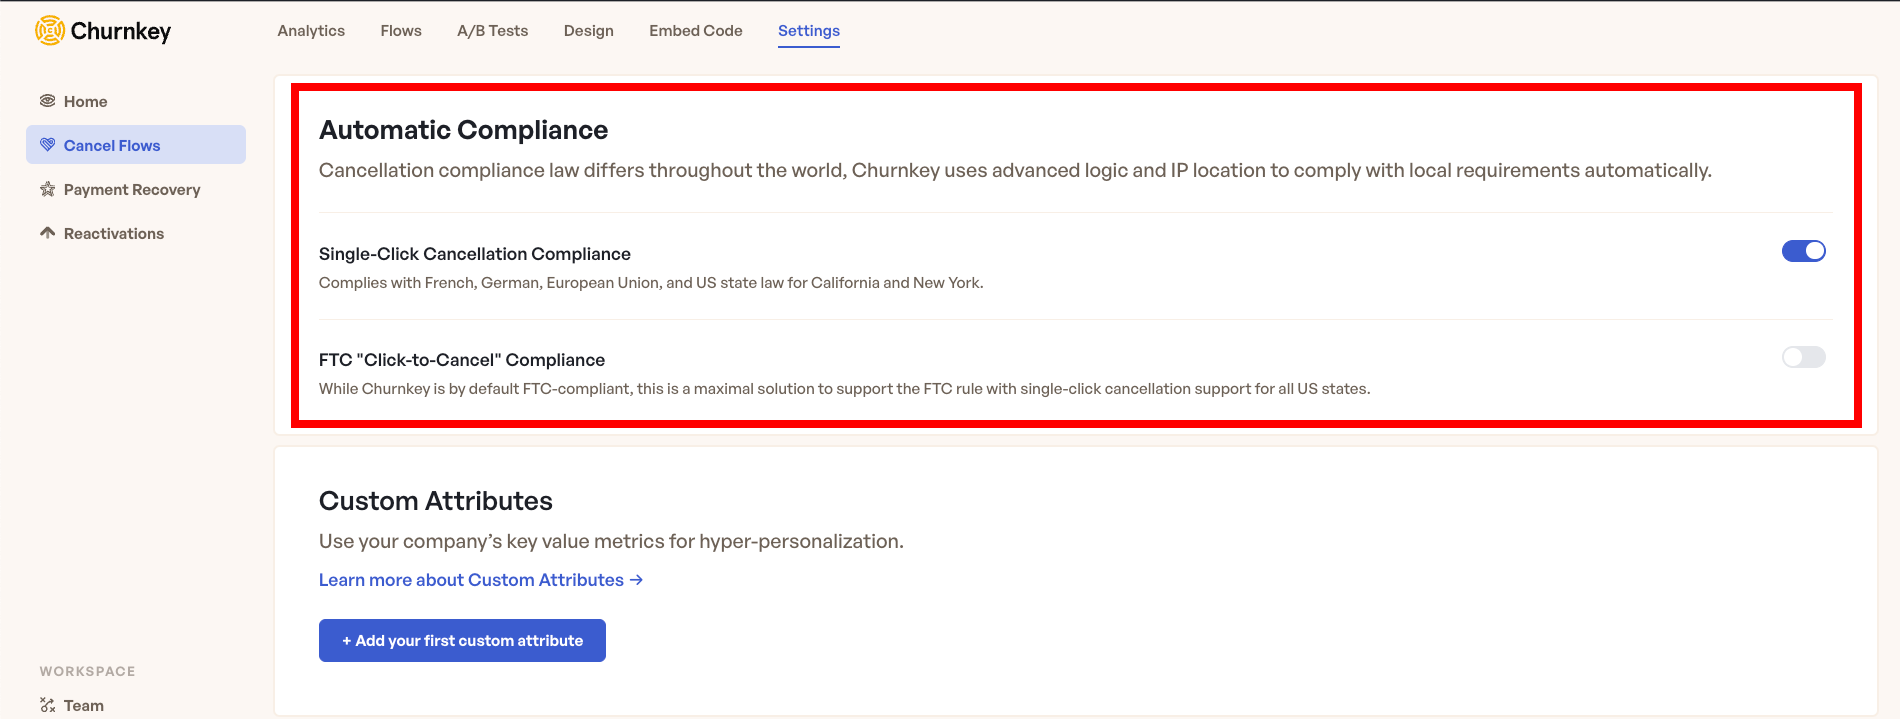This screenshot has width=1900, height=719.
Task: Click the Home icon in the sidebar
Action: 47,101
